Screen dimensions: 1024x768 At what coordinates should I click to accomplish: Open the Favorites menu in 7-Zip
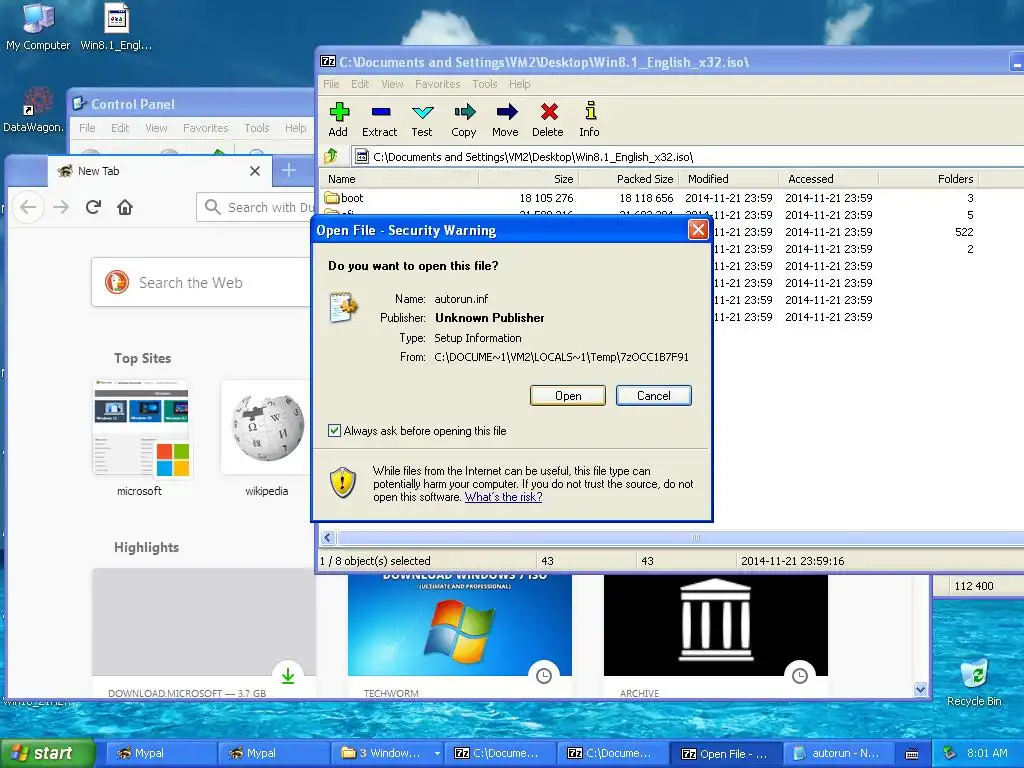click(x=438, y=84)
